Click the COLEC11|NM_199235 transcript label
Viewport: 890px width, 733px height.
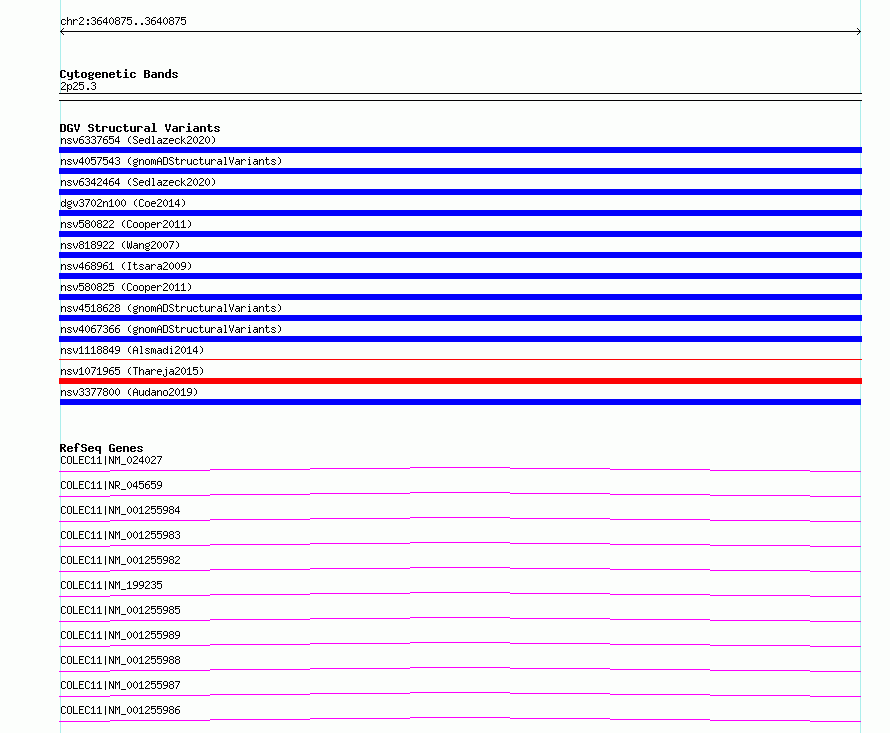[111, 585]
